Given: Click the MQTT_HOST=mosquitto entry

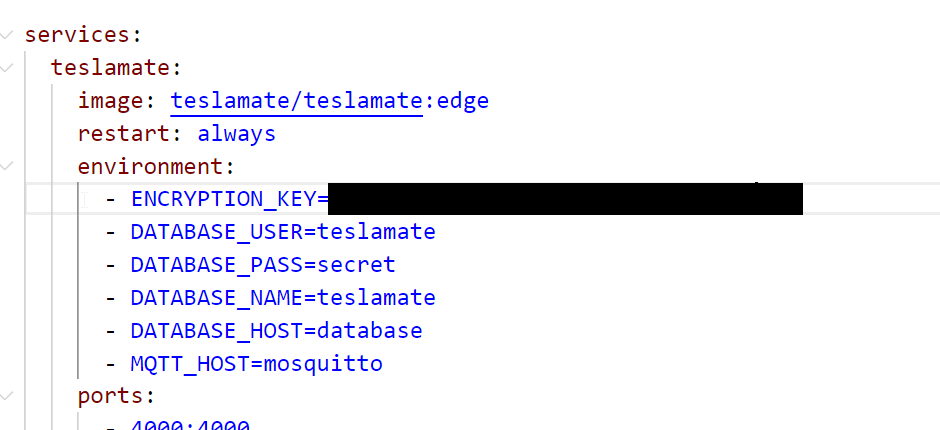Looking at the screenshot, I should pyautogui.click(x=256, y=363).
